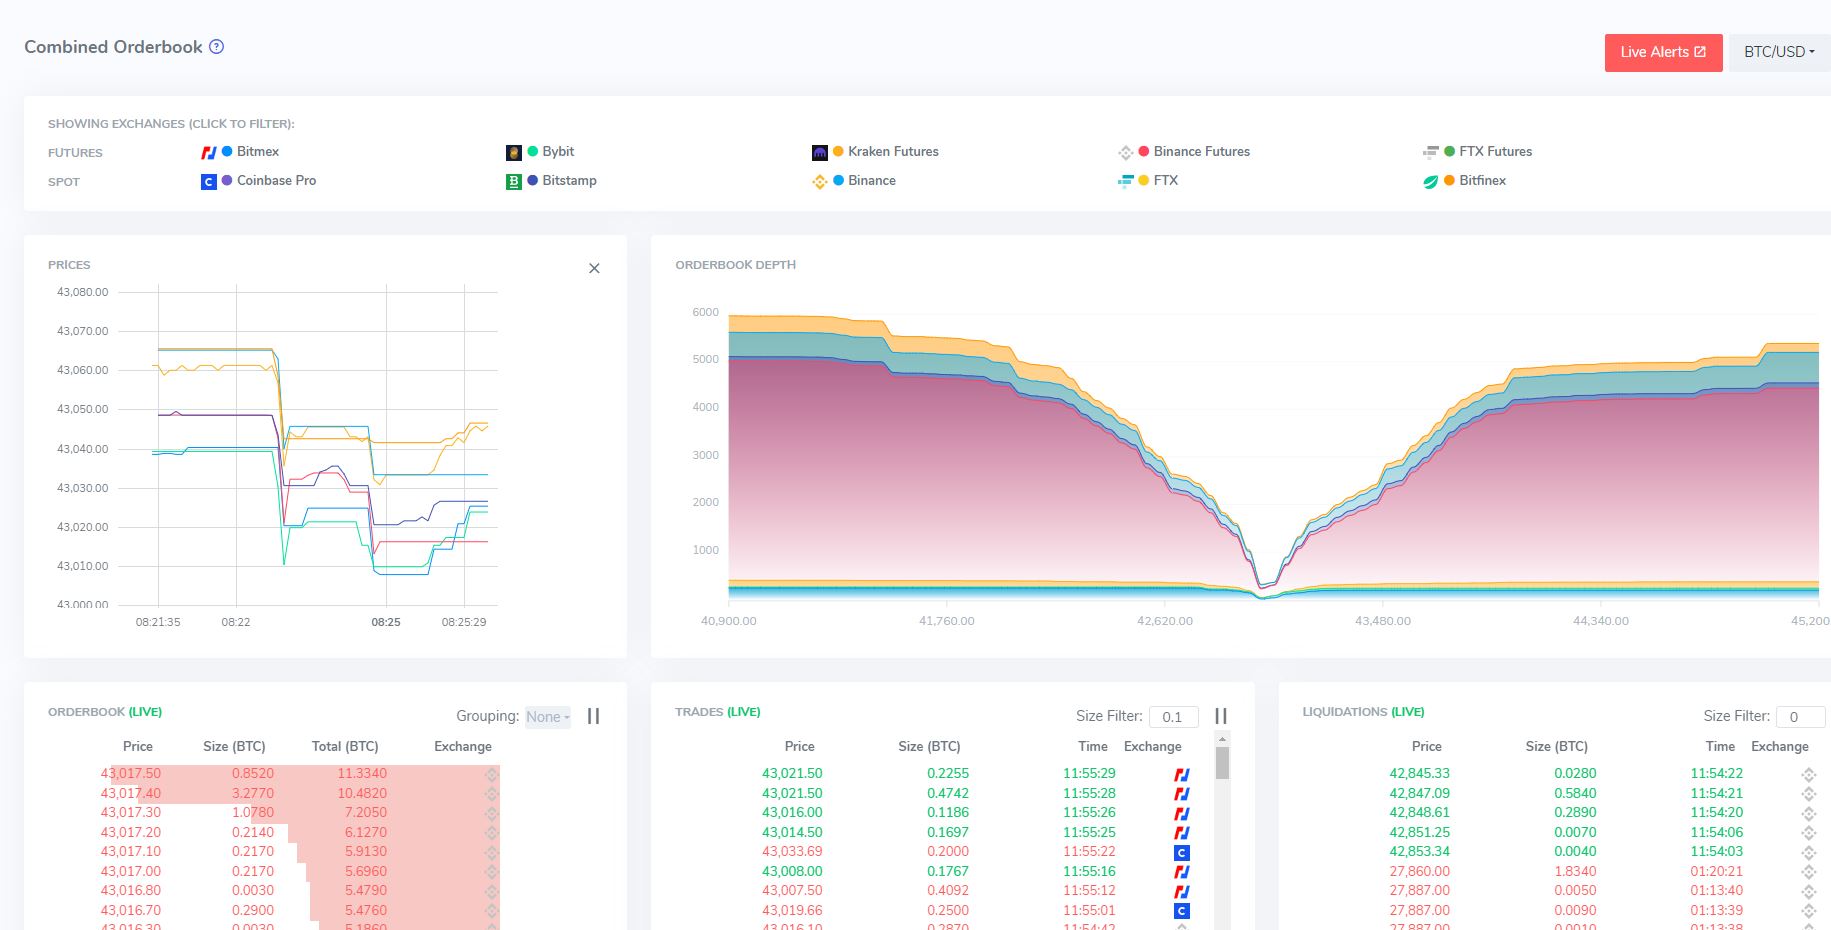Click exchange icon on orderbook 43,017.50 row
Screen dimensions: 1831x930
[x=491, y=774]
